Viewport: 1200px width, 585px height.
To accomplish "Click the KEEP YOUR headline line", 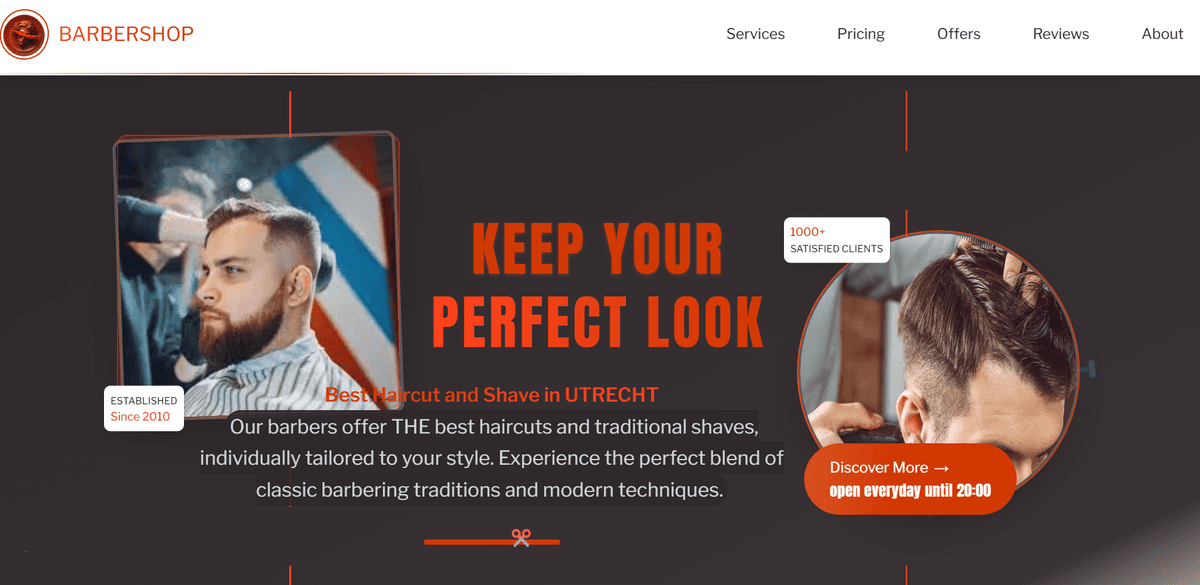I will point(597,249).
